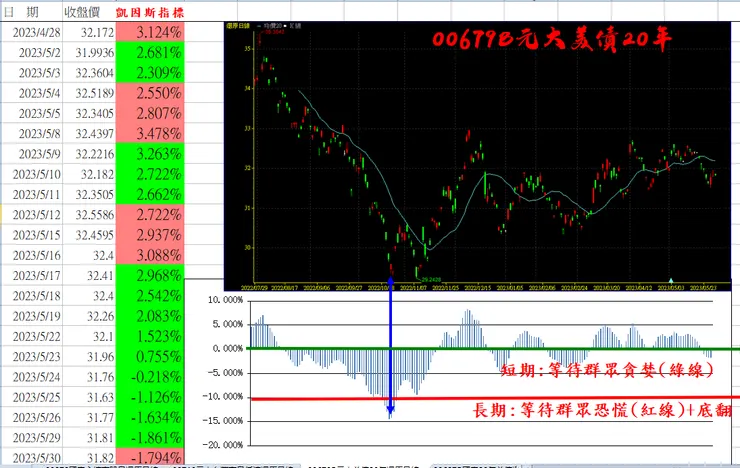Click the indicator cell 2.309%
Viewport: 740px width, 468px height.
150,73
